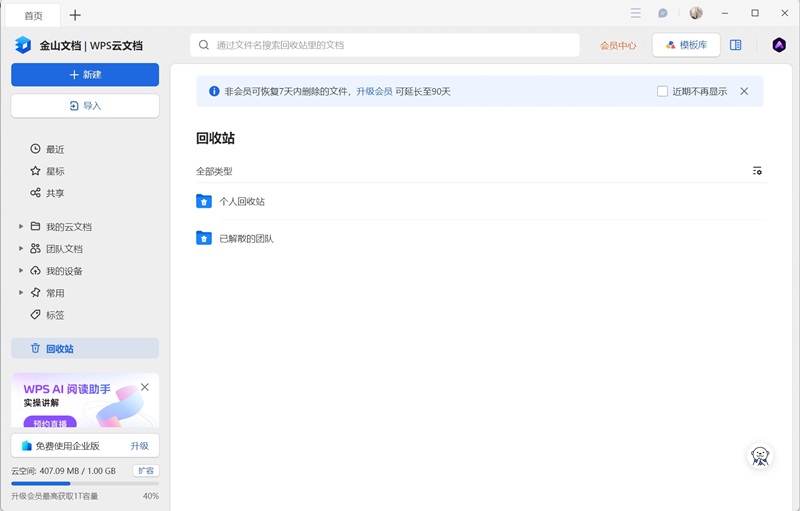This screenshot has width=800, height=511.
Task: Add a new tab with plus icon
Action: click(x=75, y=15)
